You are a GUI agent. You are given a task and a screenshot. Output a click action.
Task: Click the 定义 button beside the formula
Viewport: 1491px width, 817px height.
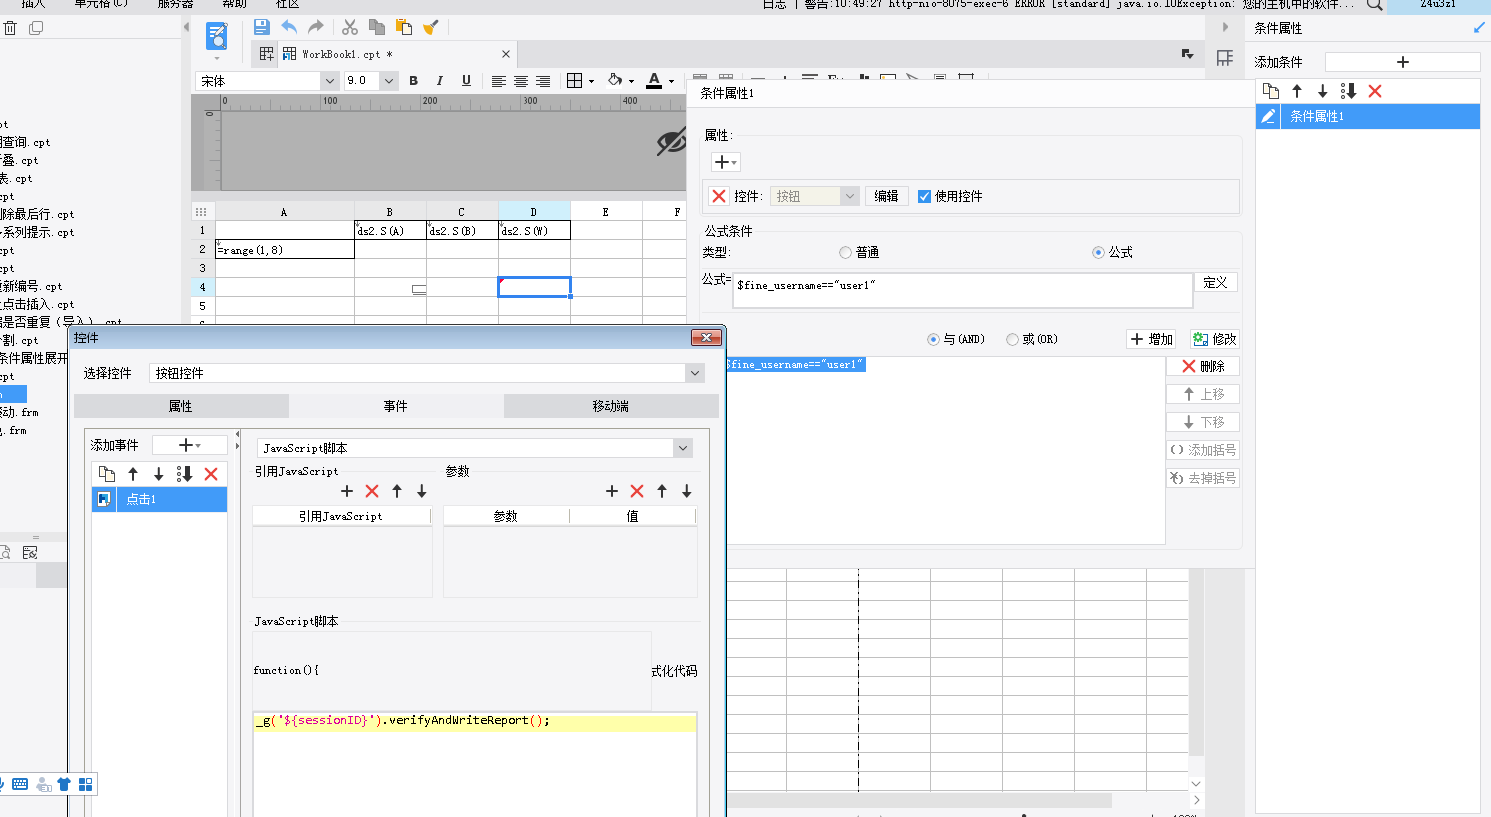click(x=1215, y=283)
